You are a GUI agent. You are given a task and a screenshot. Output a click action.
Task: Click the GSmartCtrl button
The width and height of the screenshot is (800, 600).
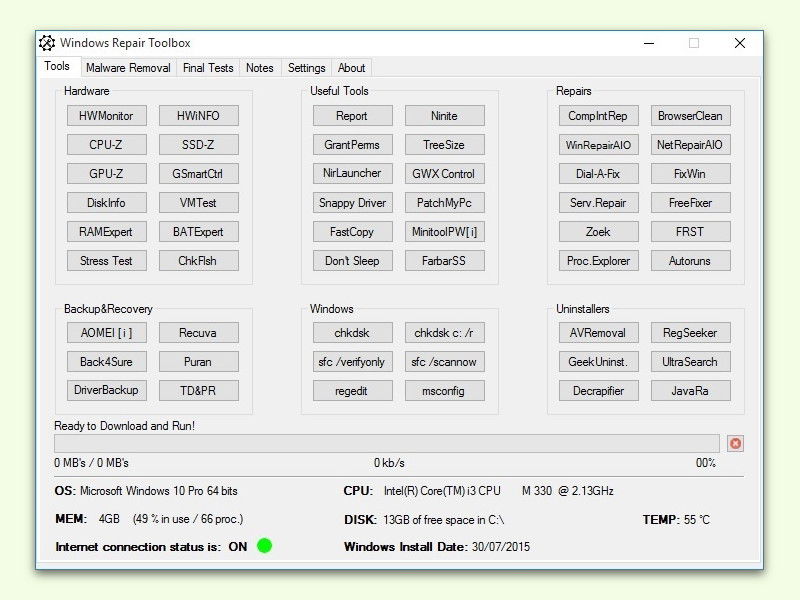(198, 174)
